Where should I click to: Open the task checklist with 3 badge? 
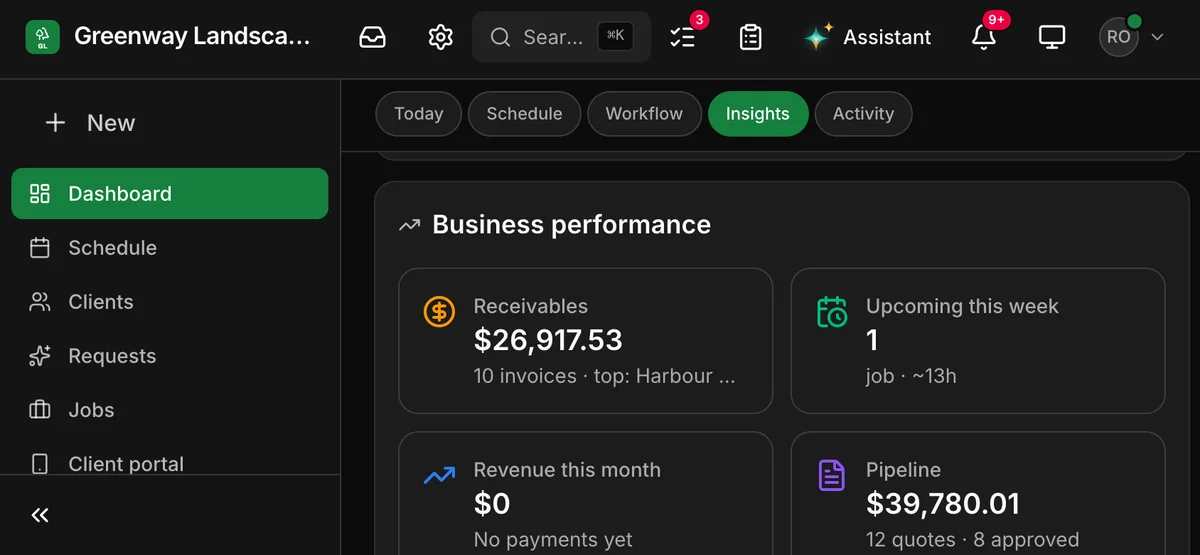[683, 37]
